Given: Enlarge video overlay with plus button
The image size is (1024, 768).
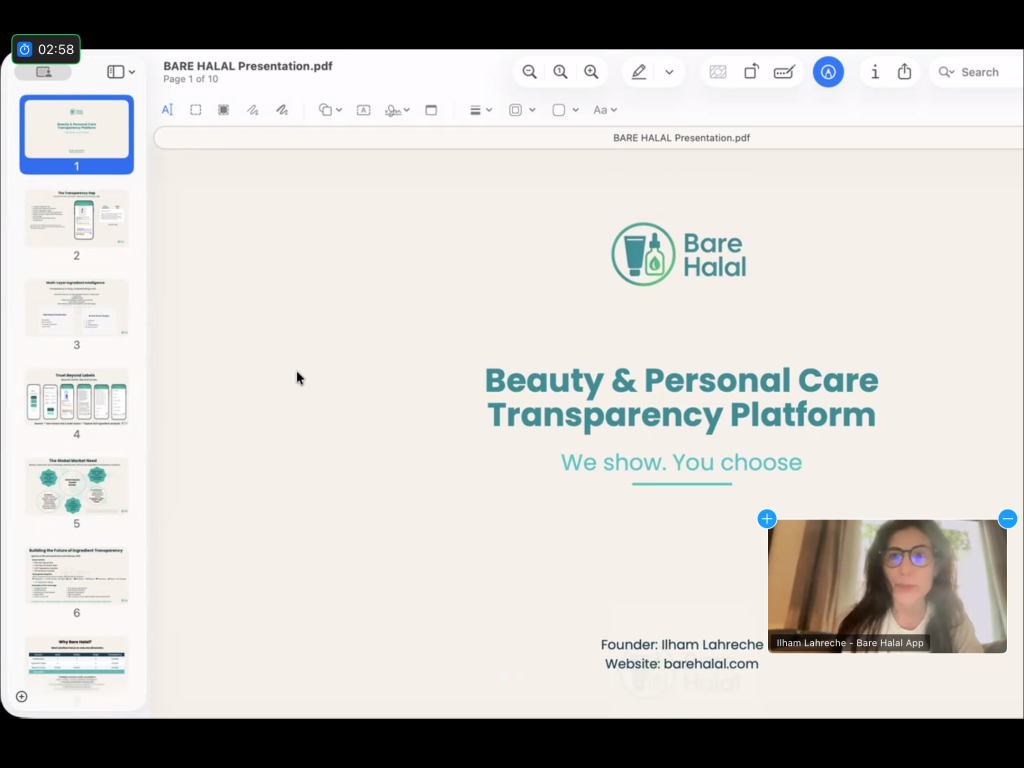Looking at the screenshot, I should pyautogui.click(x=767, y=519).
